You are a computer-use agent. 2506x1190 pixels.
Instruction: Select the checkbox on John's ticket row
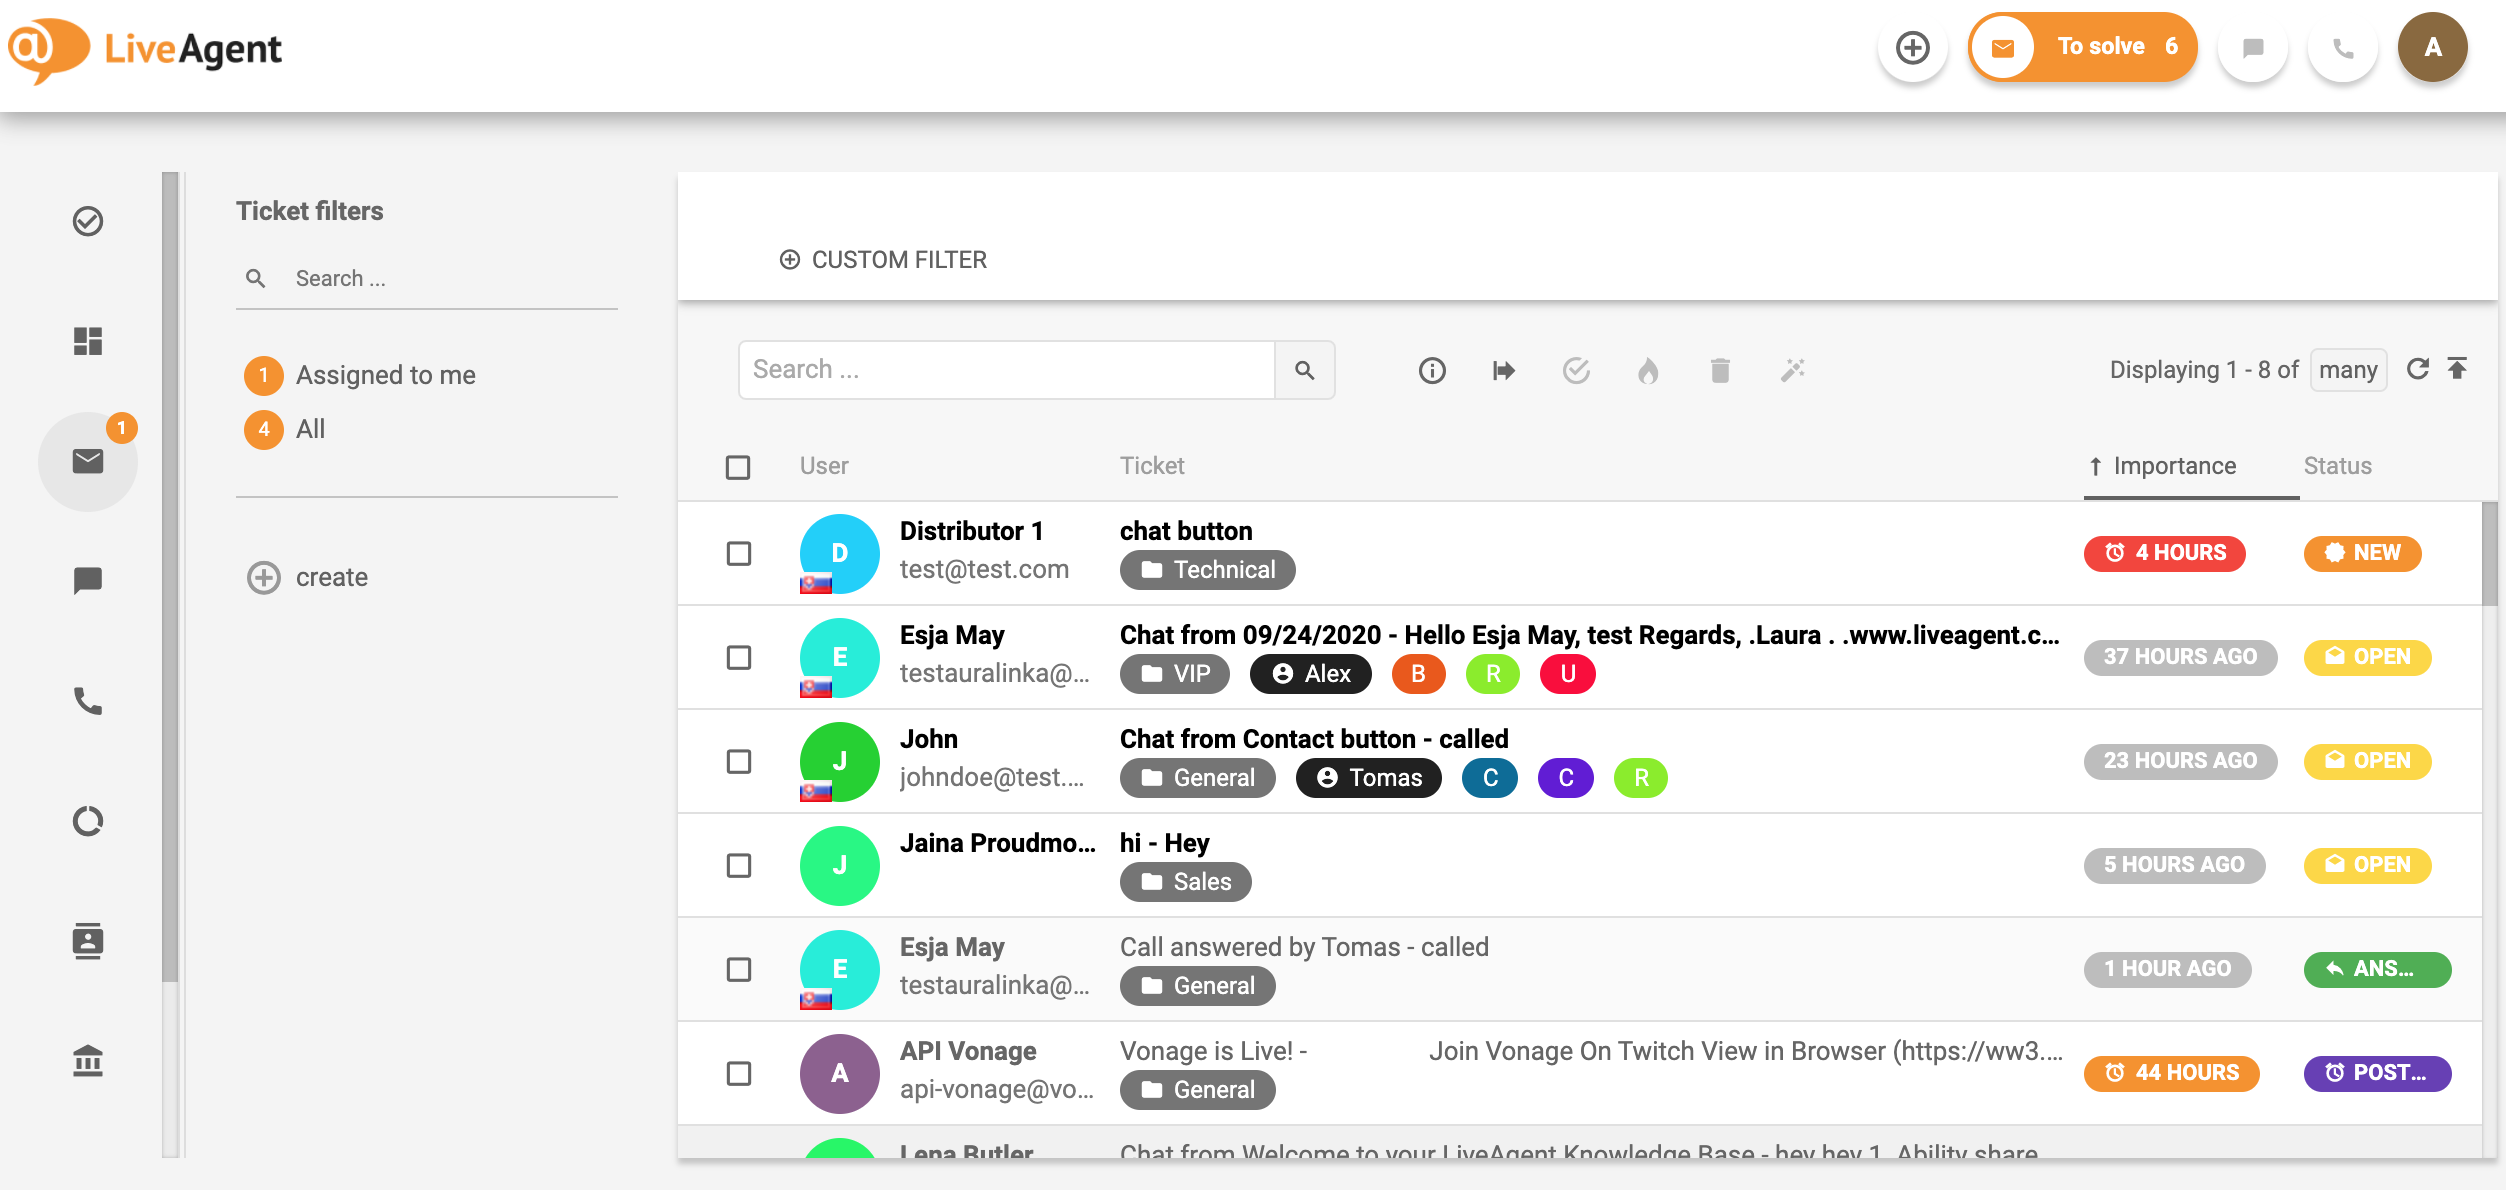739,761
